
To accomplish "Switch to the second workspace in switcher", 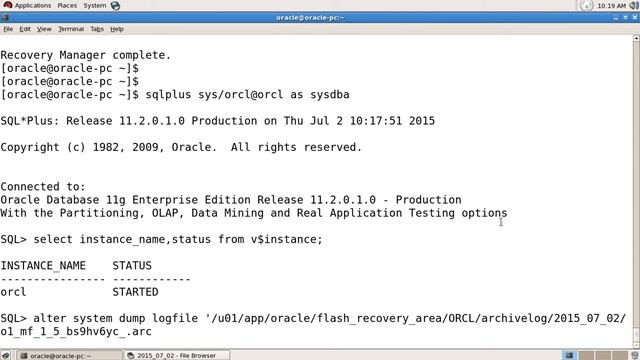I will pyautogui.click(x=587, y=356).
